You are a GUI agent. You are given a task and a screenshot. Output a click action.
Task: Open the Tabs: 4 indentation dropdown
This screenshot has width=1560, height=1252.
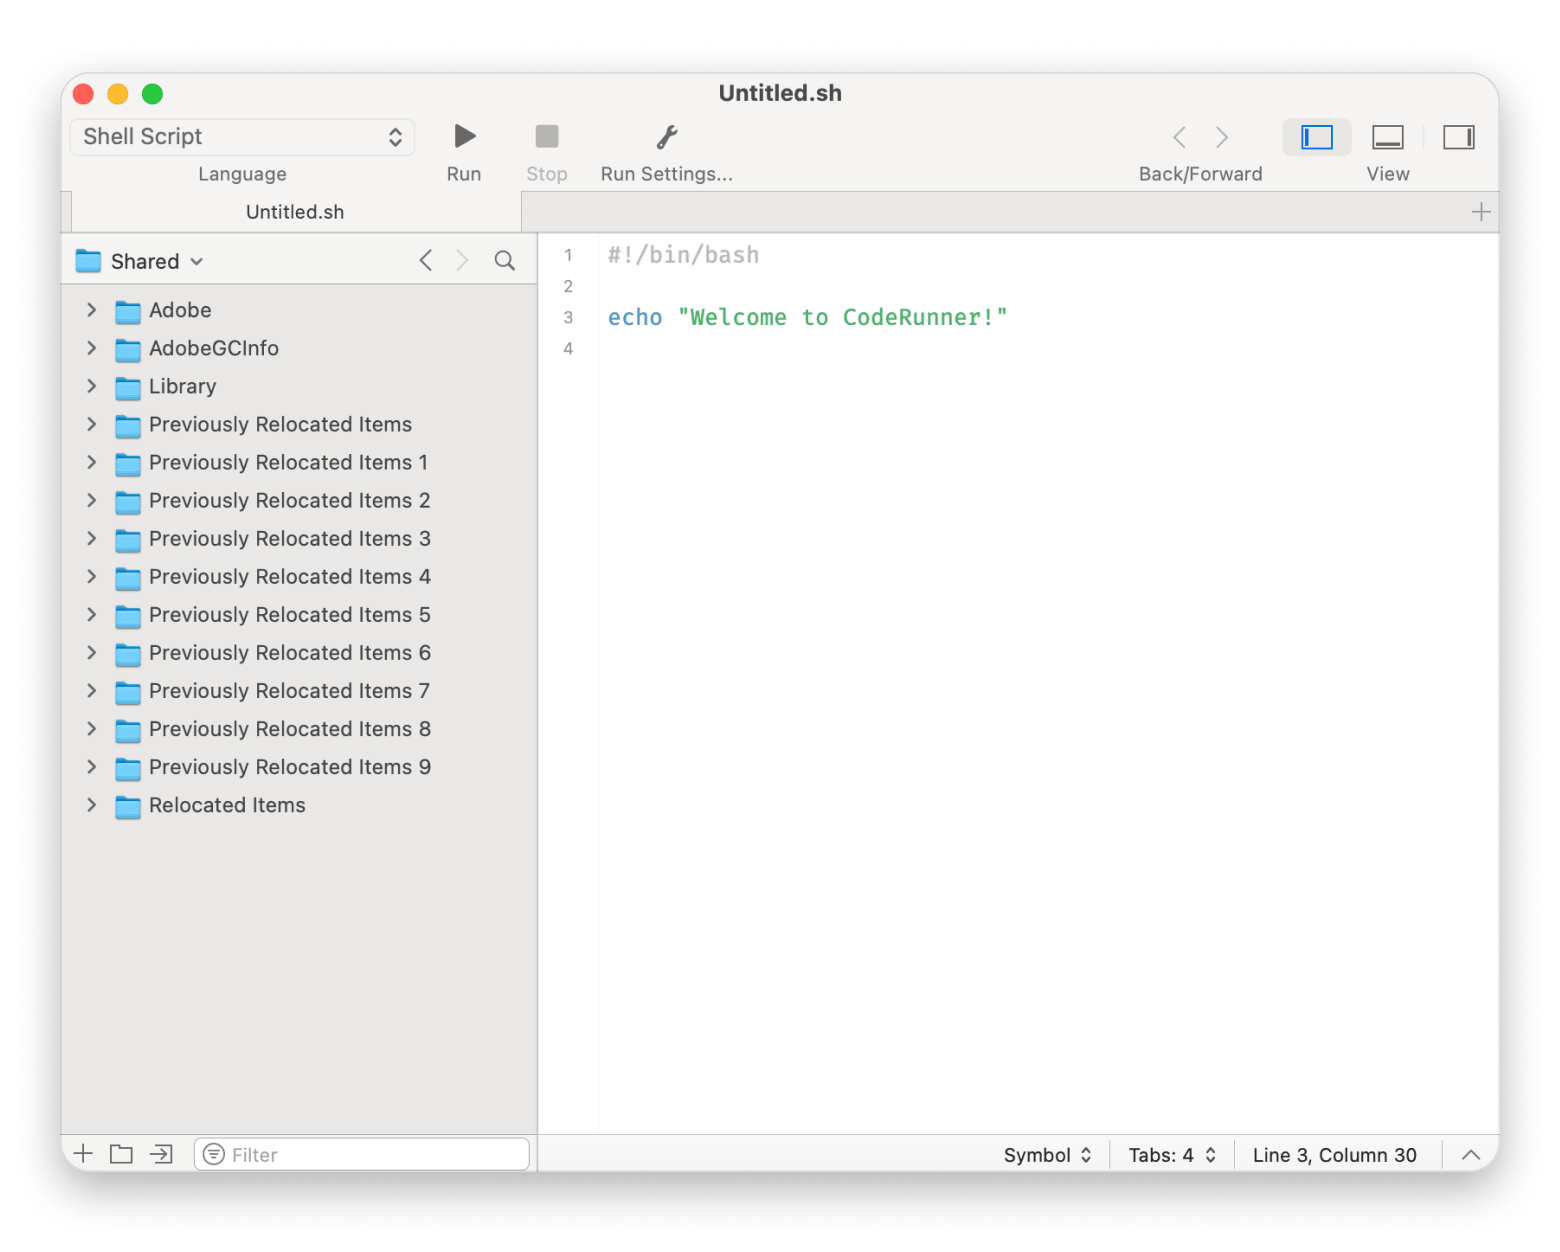point(1172,1155)
